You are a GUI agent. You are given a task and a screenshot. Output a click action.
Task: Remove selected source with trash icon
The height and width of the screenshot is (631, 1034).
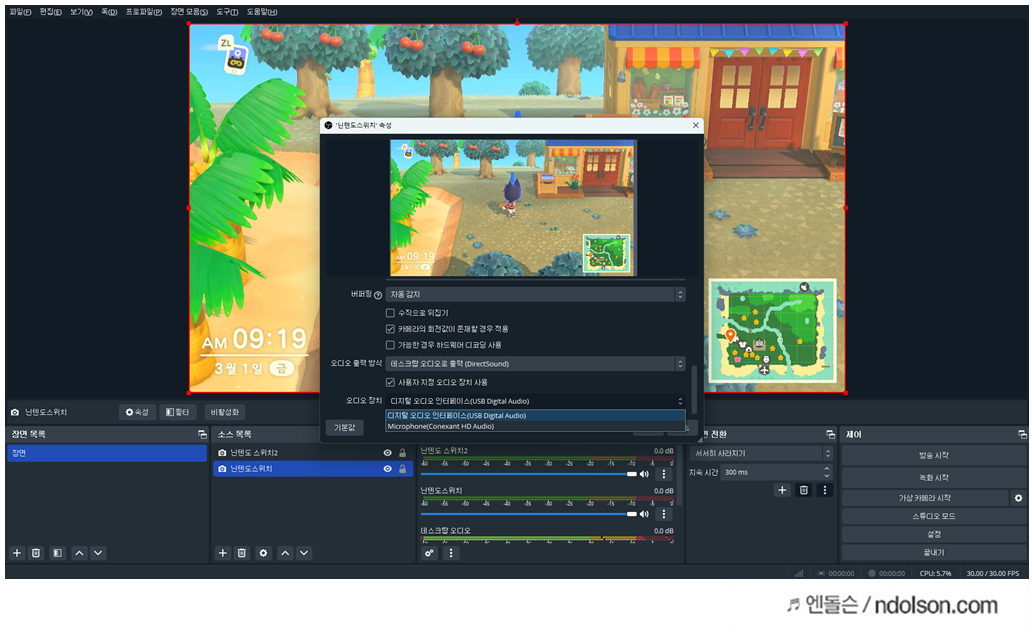click(242, 553)
